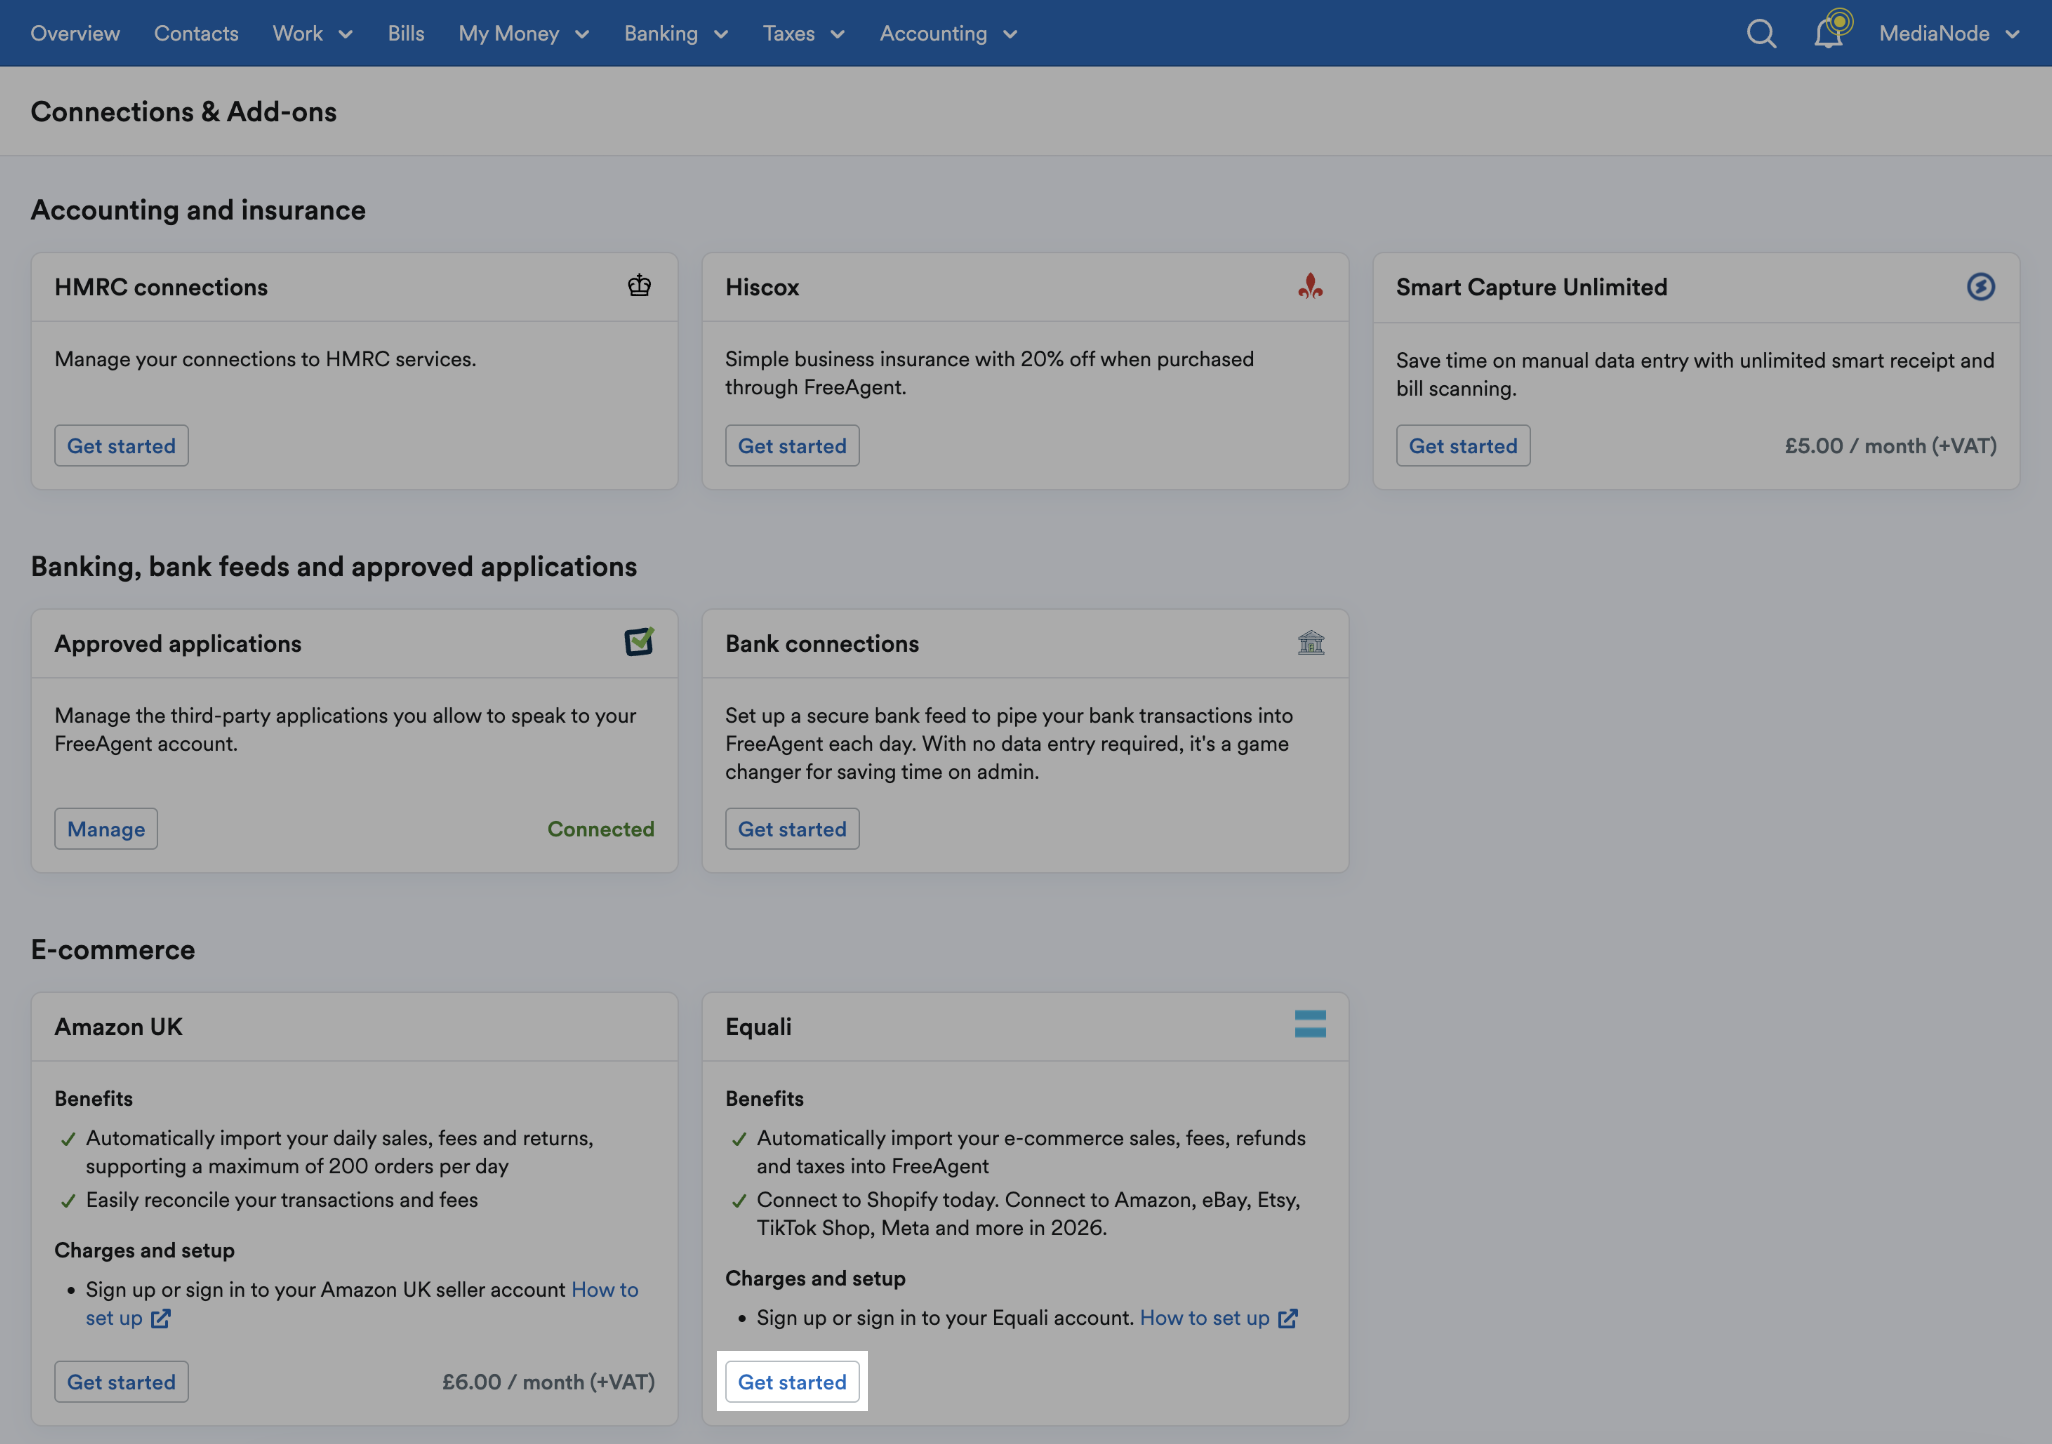Image resolution: width=2052 pixels, height=1444 pixels.
Task: Click the Equali card title
Action: [758, 1027]
